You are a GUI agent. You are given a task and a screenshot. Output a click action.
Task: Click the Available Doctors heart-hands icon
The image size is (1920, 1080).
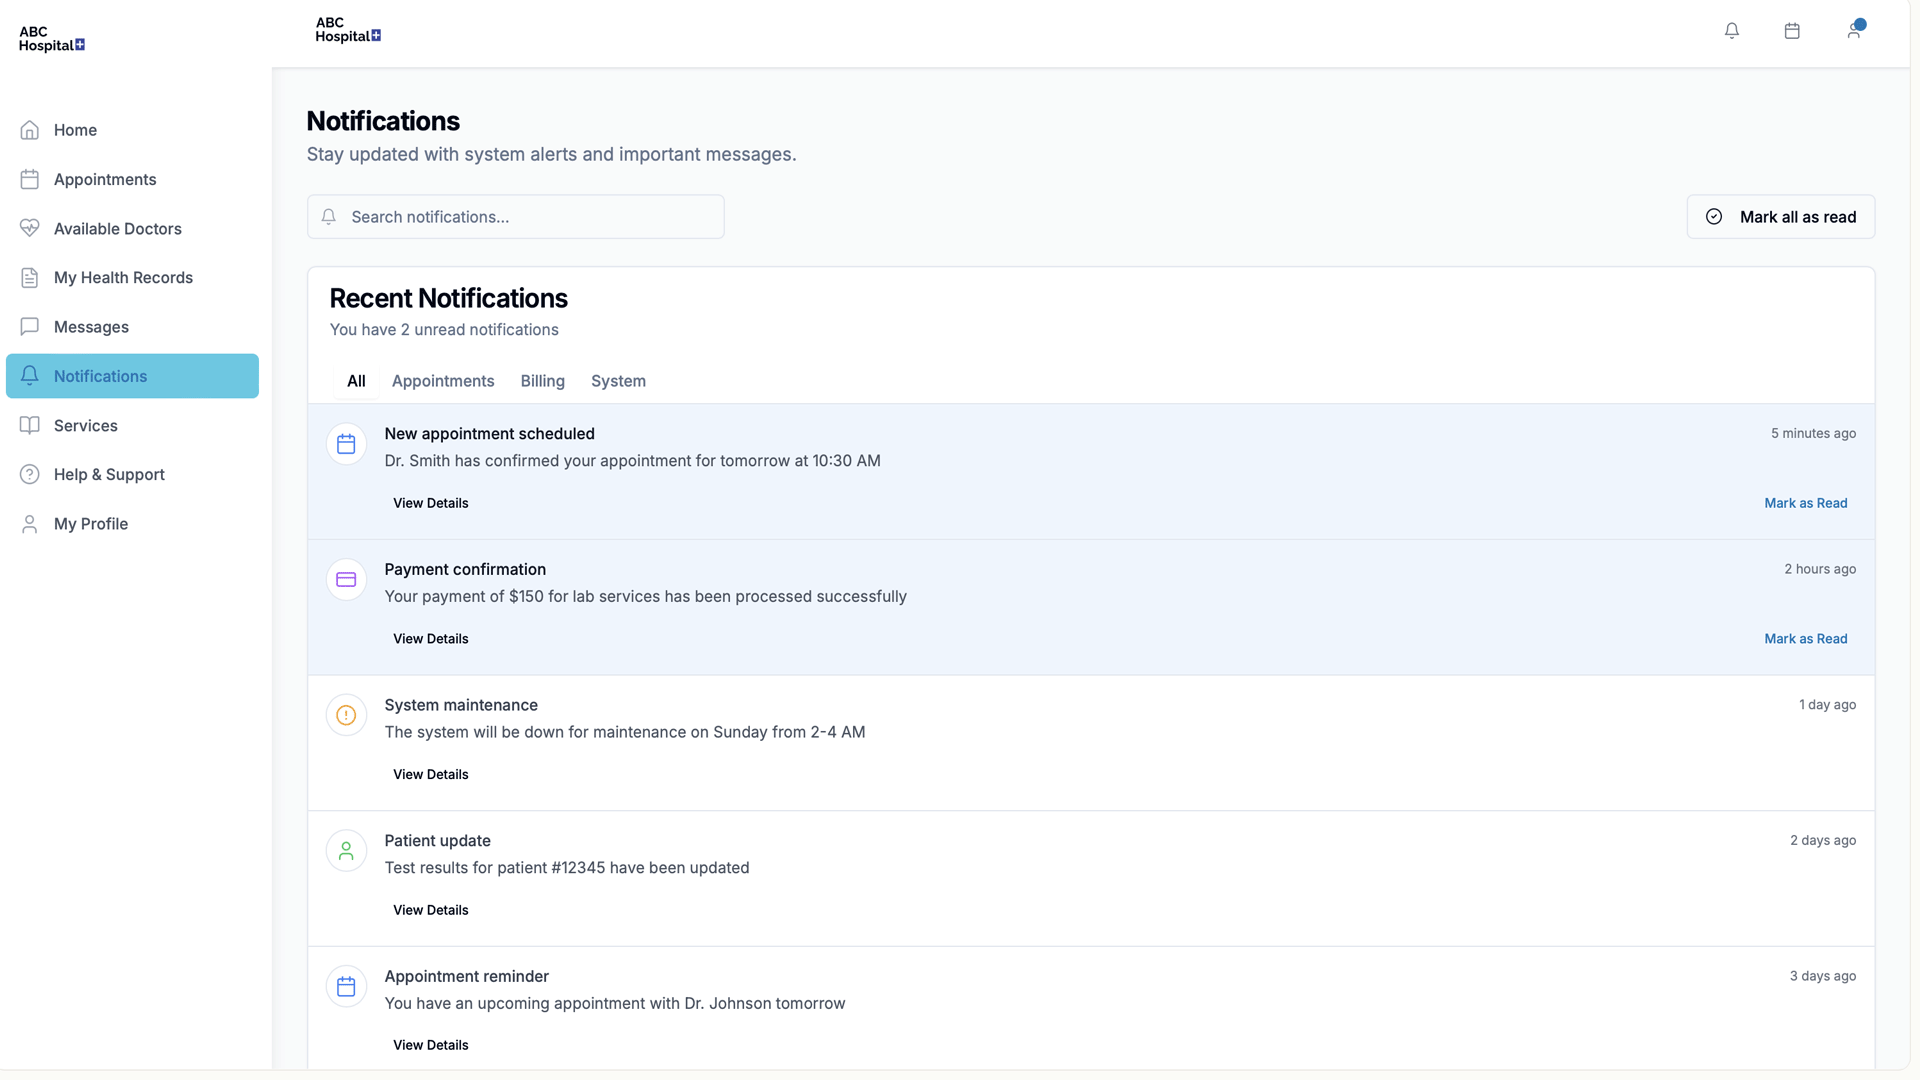29,228
